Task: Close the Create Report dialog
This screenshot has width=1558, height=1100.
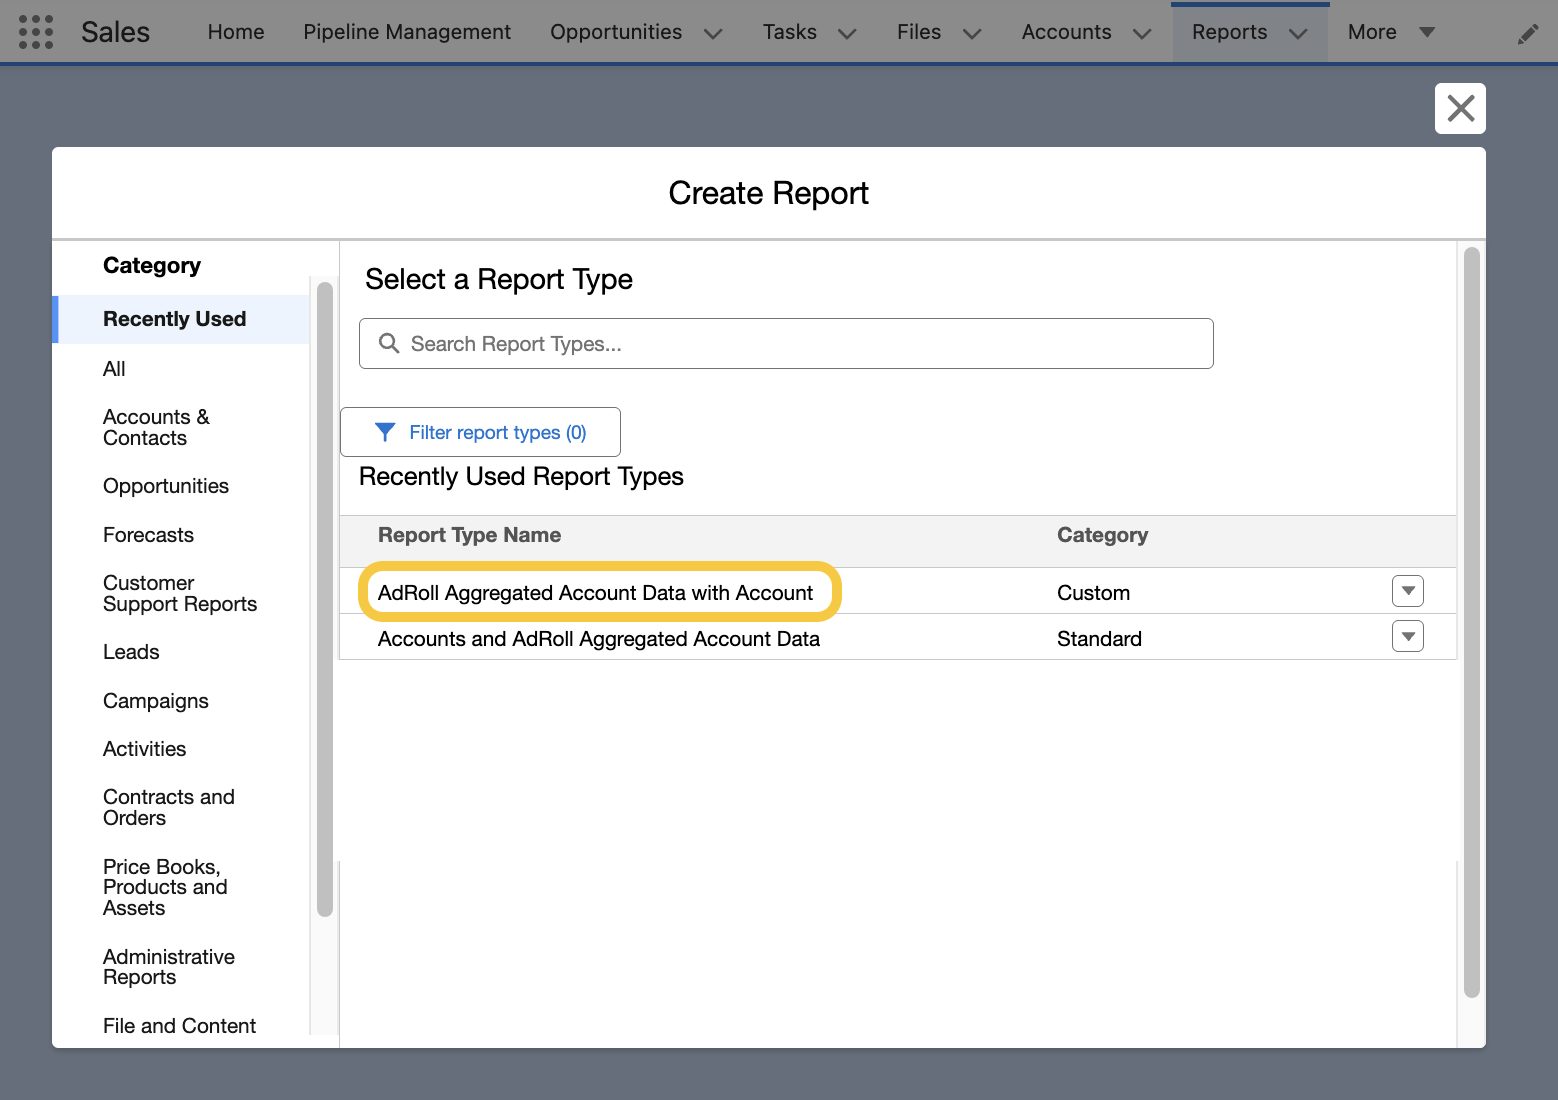Action: pyautogui.click(x=1460, y=108)
